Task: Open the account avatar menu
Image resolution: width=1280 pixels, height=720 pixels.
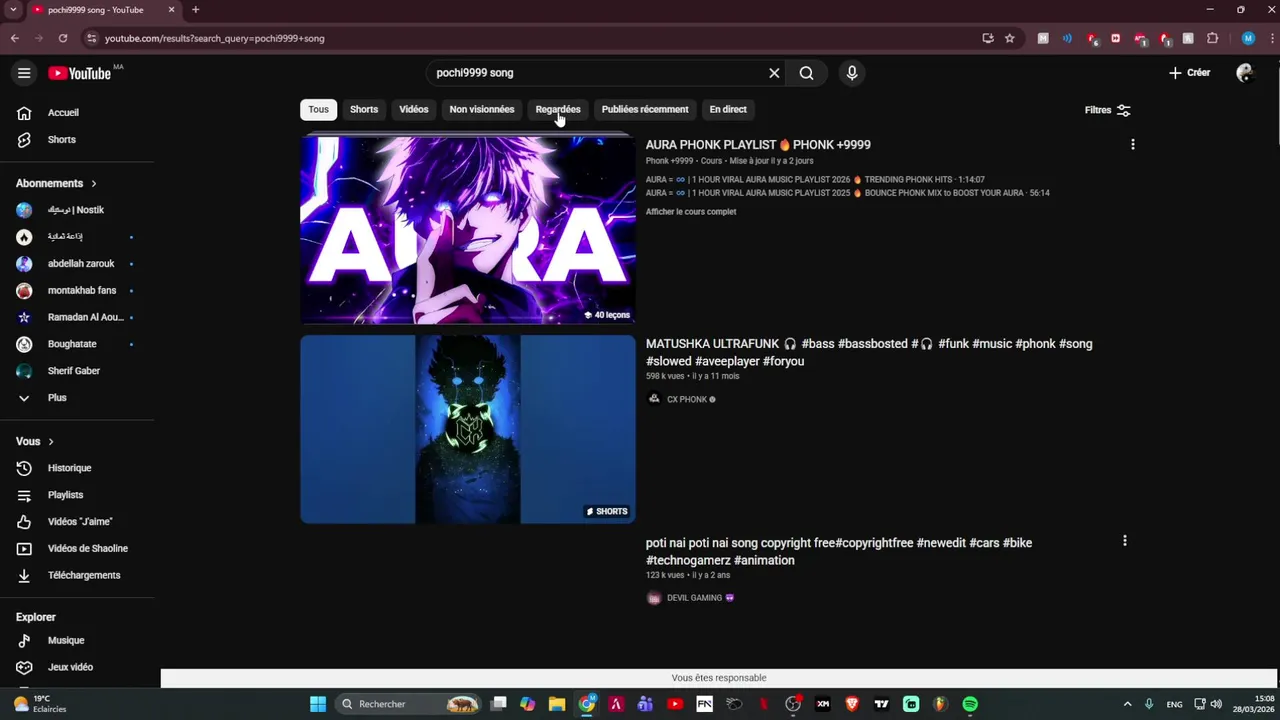Action: tap(1245, 73)
